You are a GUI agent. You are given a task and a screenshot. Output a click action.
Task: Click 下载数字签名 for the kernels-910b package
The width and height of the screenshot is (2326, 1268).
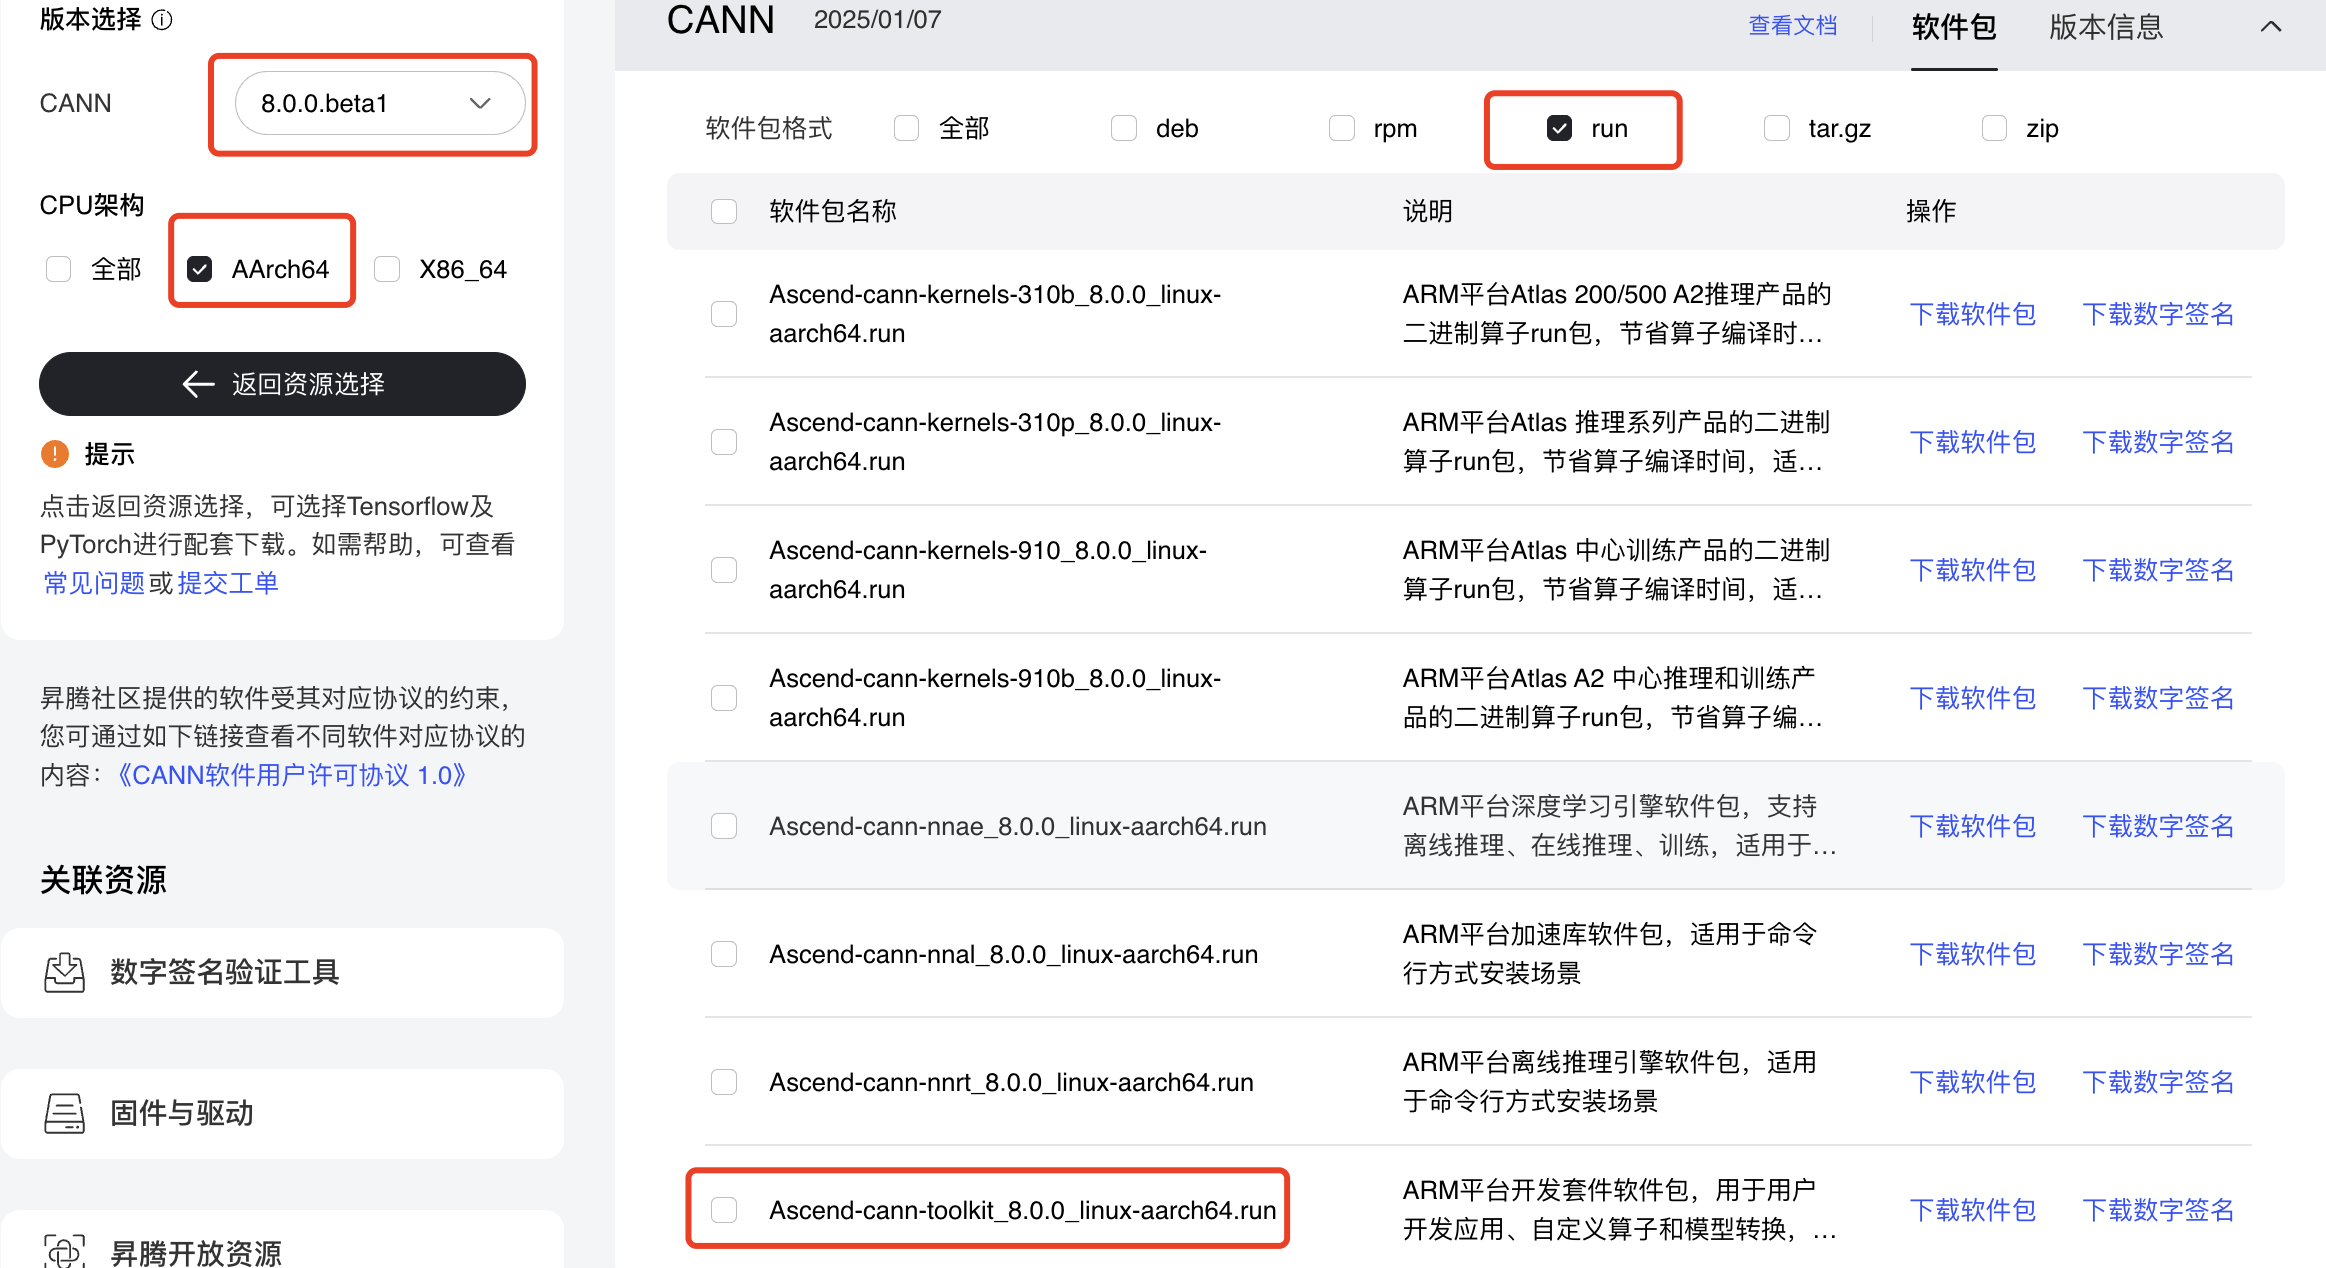pos(2158,698)
